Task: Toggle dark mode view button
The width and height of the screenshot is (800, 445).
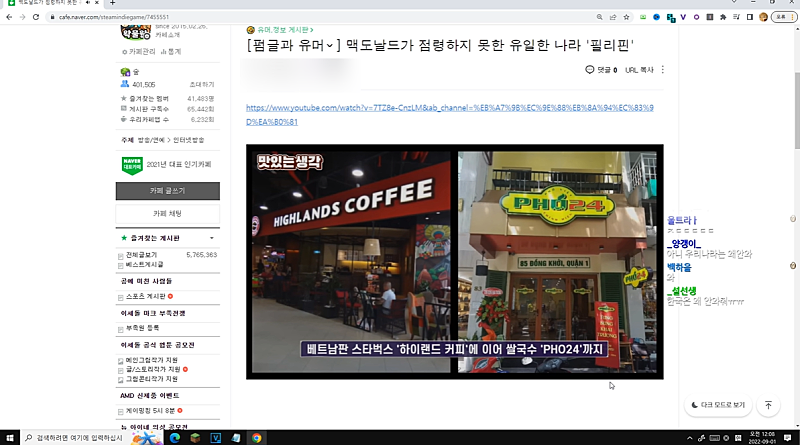Action: click(x=718, y=405)
